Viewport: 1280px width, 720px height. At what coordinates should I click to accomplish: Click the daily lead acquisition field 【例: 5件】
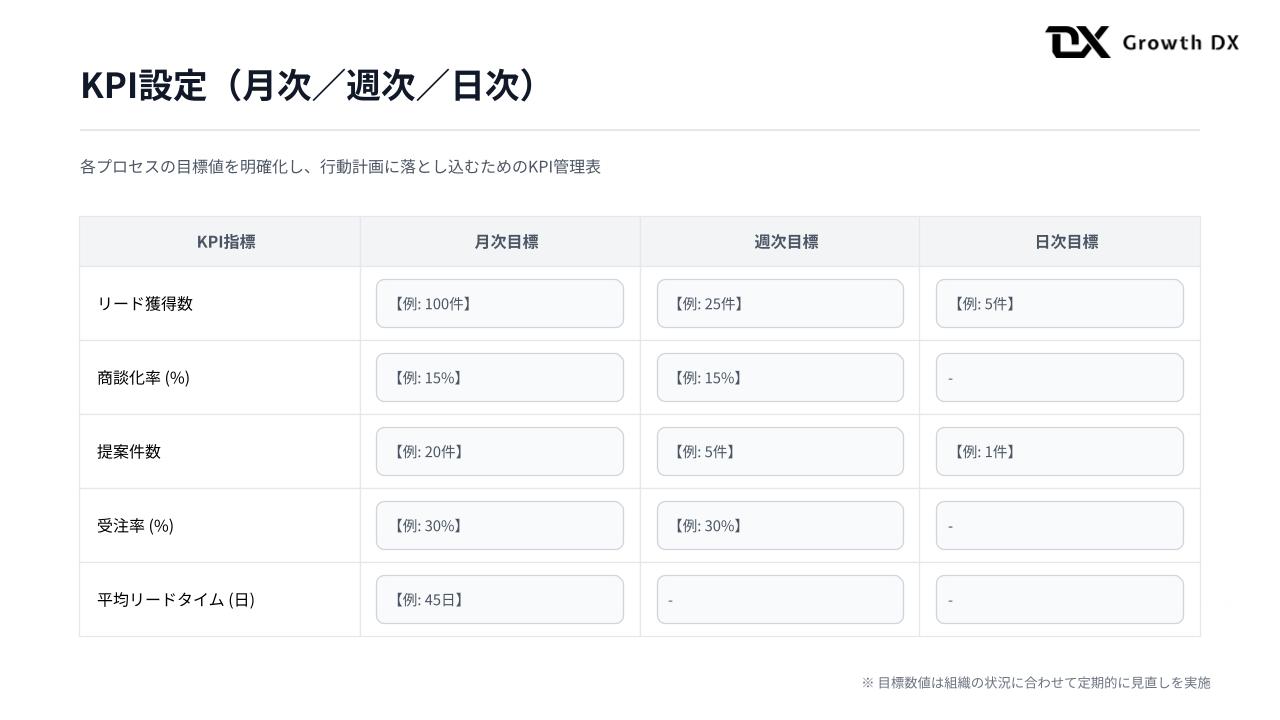pos(1059,304)
